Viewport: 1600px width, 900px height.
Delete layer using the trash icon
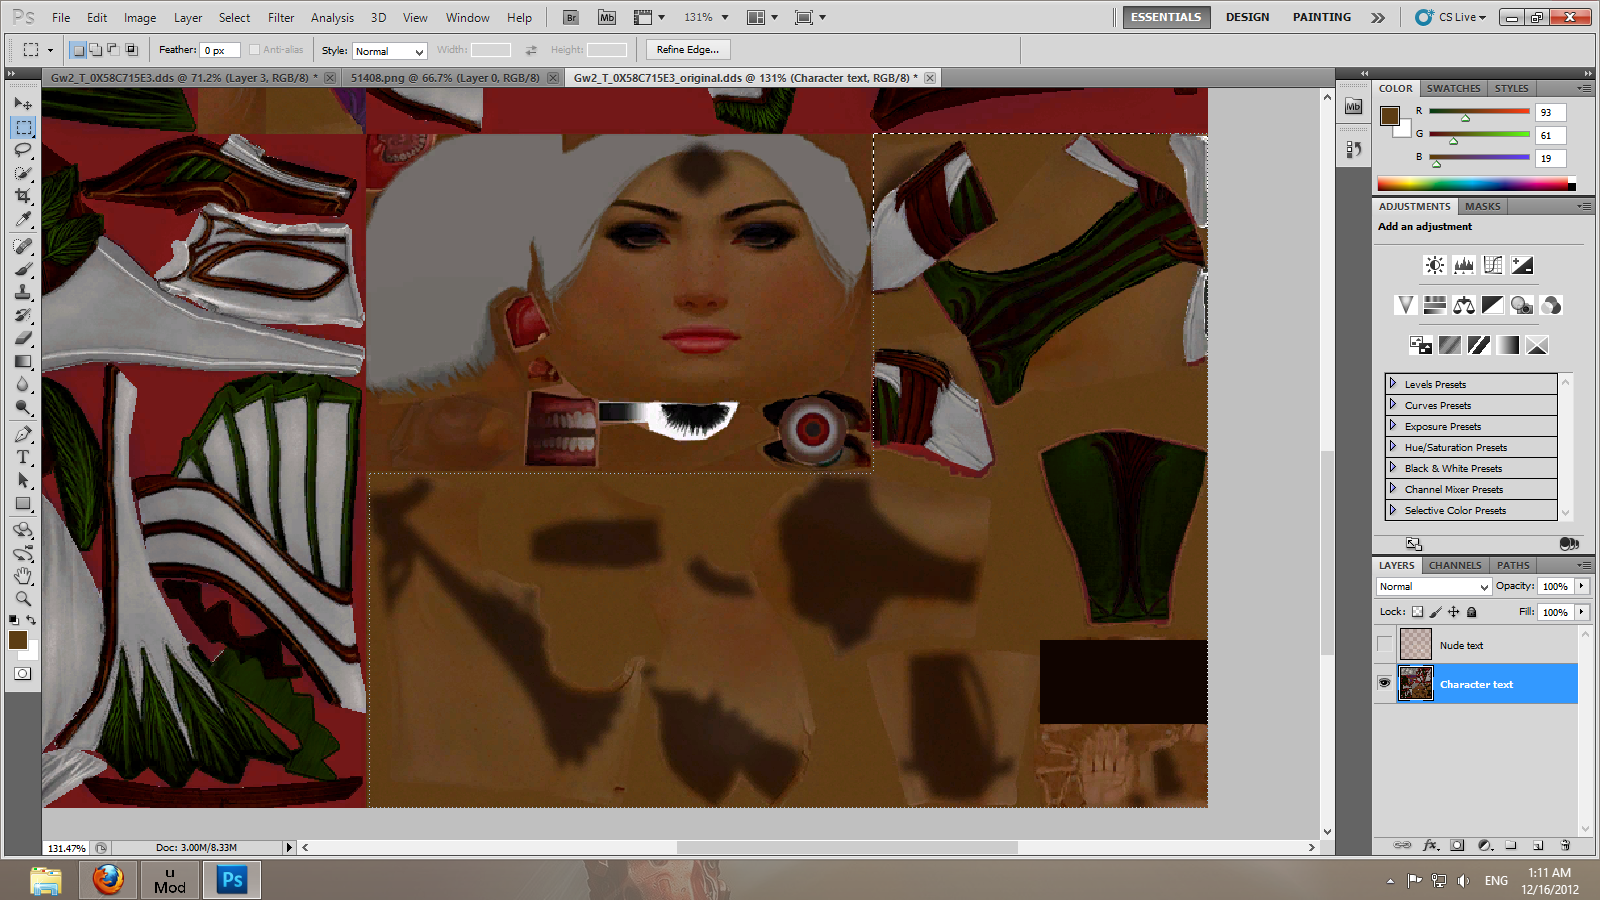point(1566,845)
